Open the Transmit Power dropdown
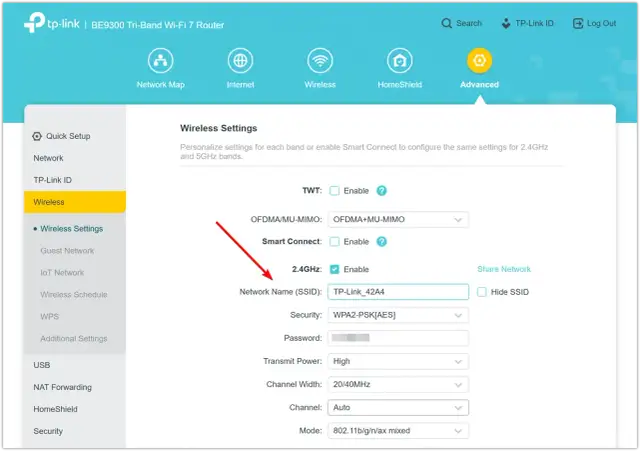 pyautogui.click(x=398, y=361)
